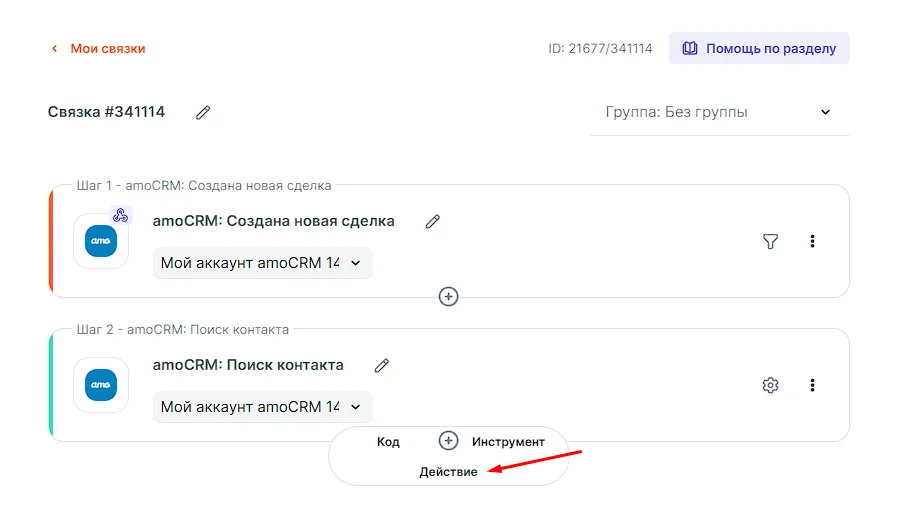The width and height of the screenshot is (912, 511).
Task: Open settings gear for step 2
Action: (x=770, y=385)
